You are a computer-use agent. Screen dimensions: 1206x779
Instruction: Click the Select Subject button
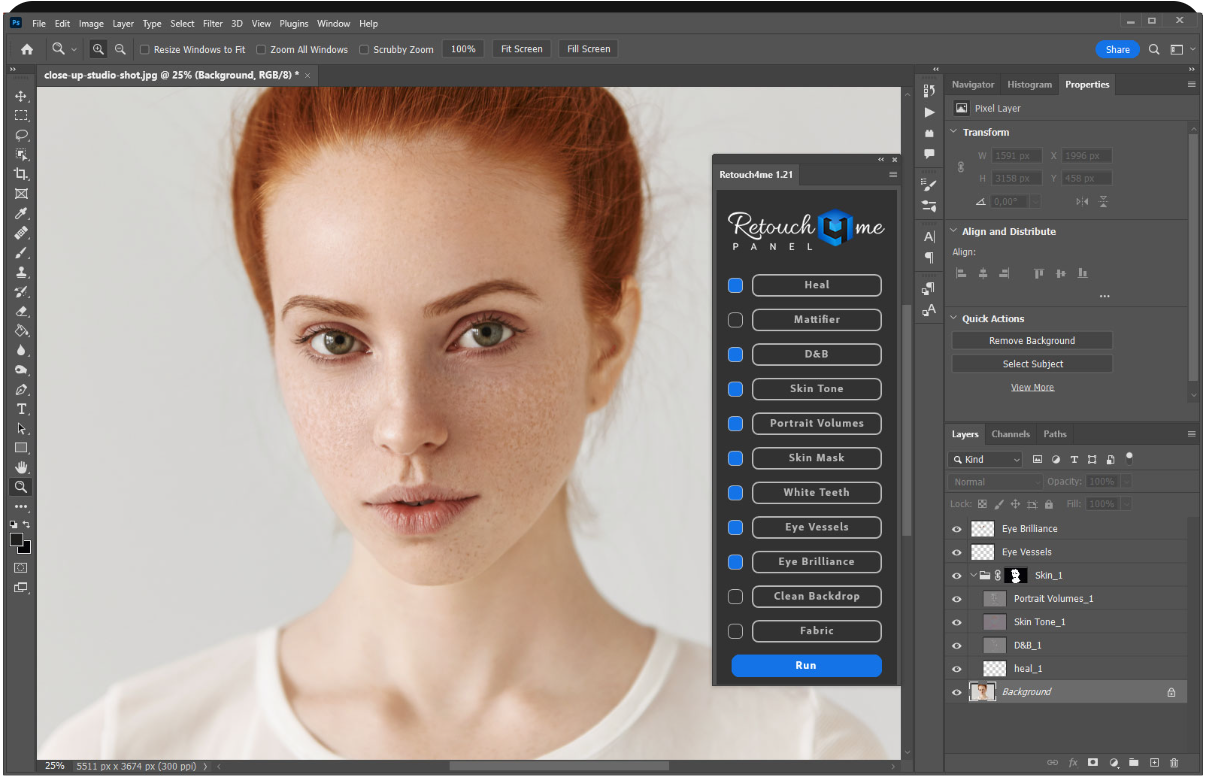point(1032,365)
